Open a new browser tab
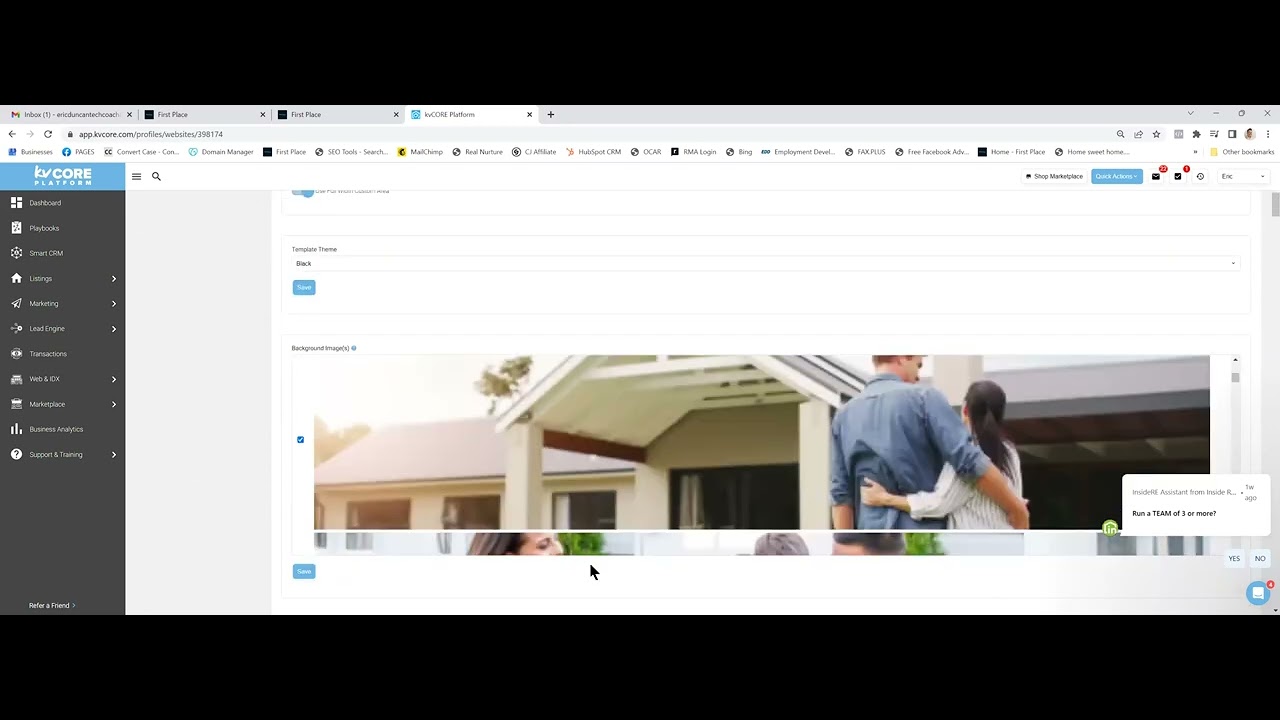The height and width of the screenshot is (720, 1280). pos(550,114)
